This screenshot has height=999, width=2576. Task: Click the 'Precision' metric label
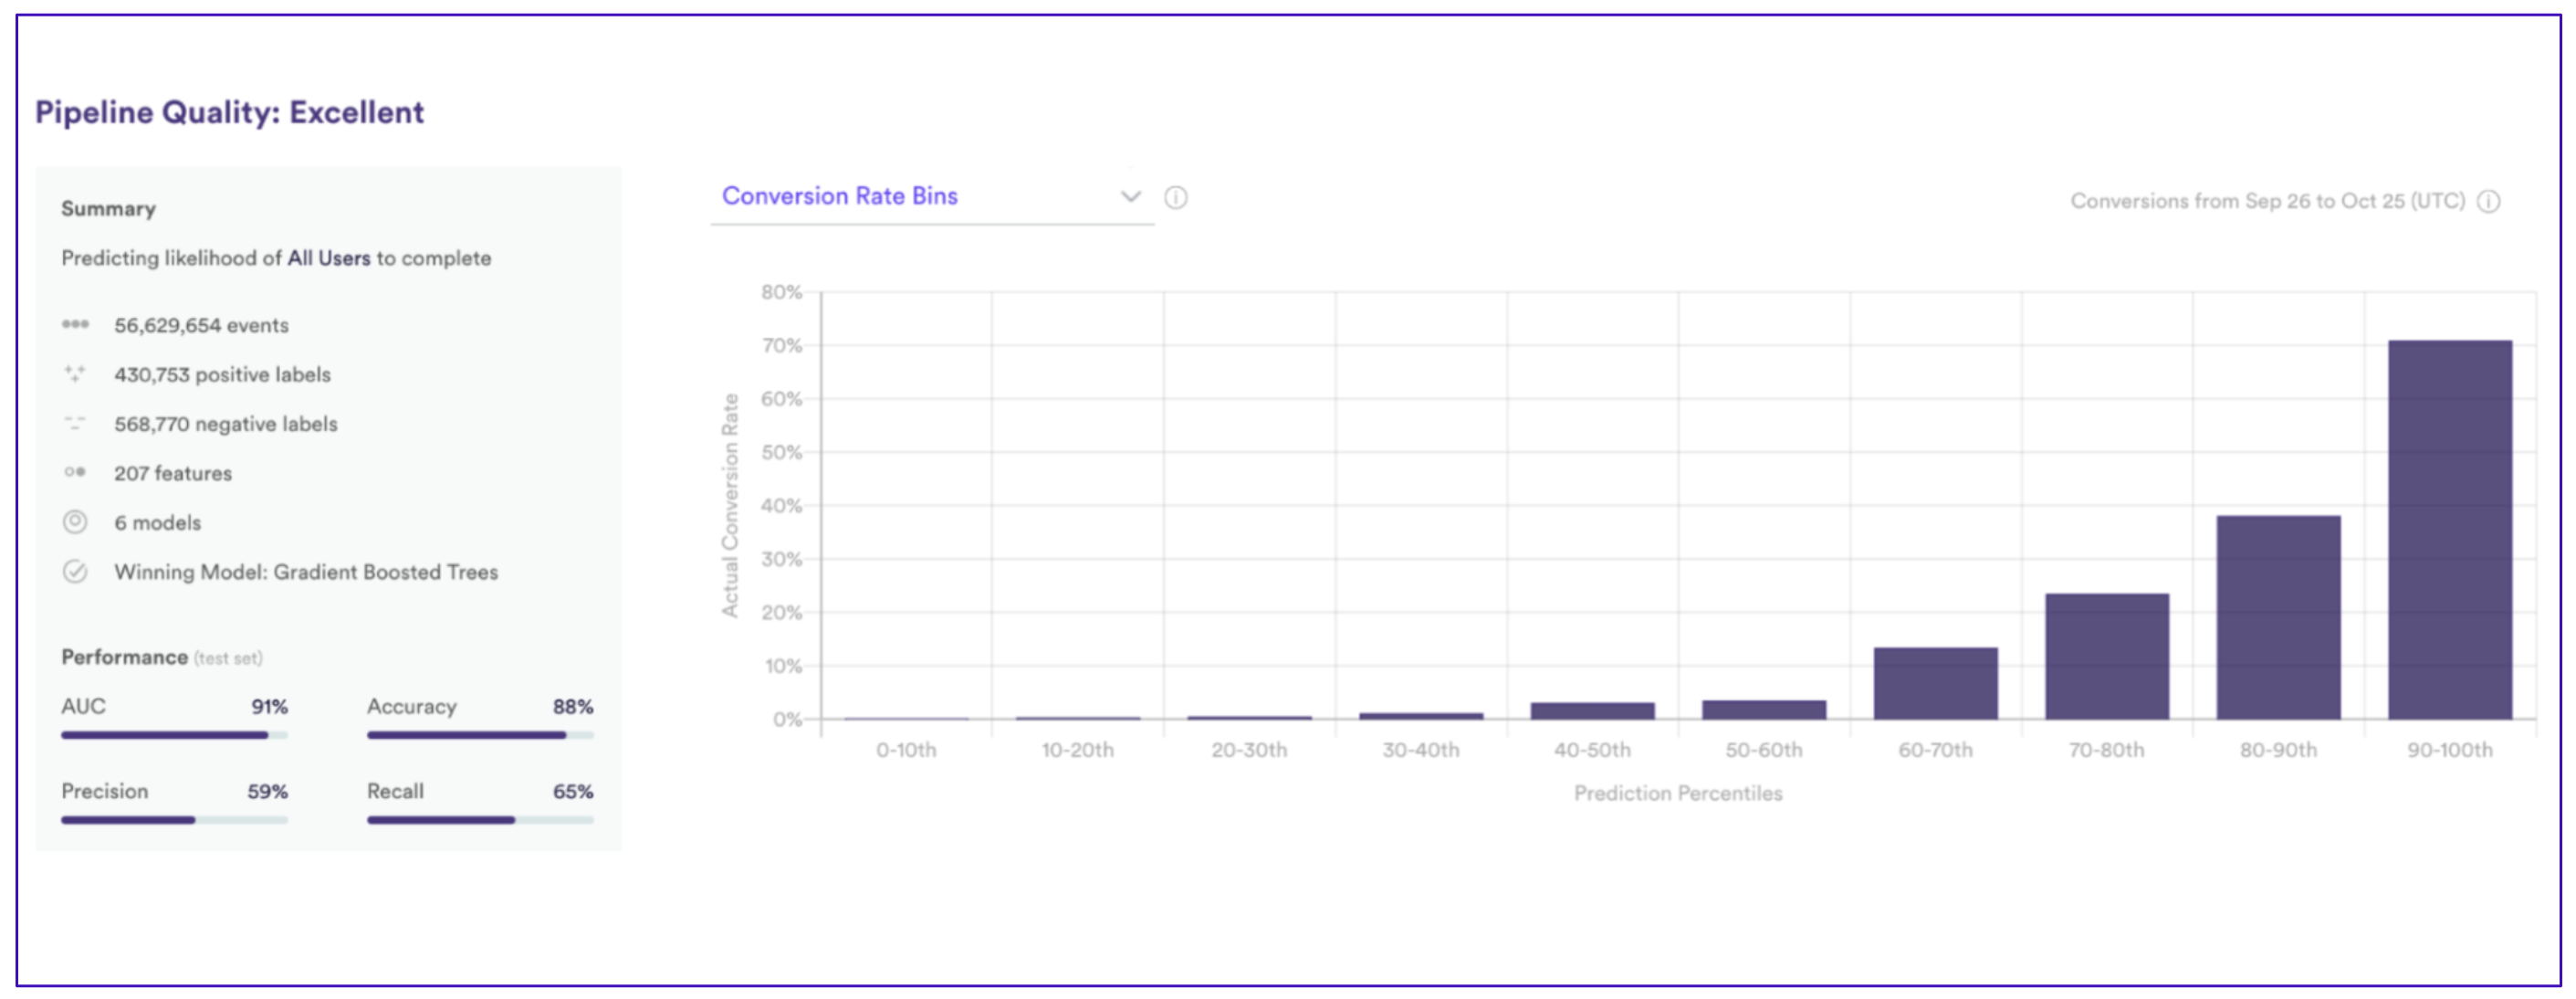104,791
